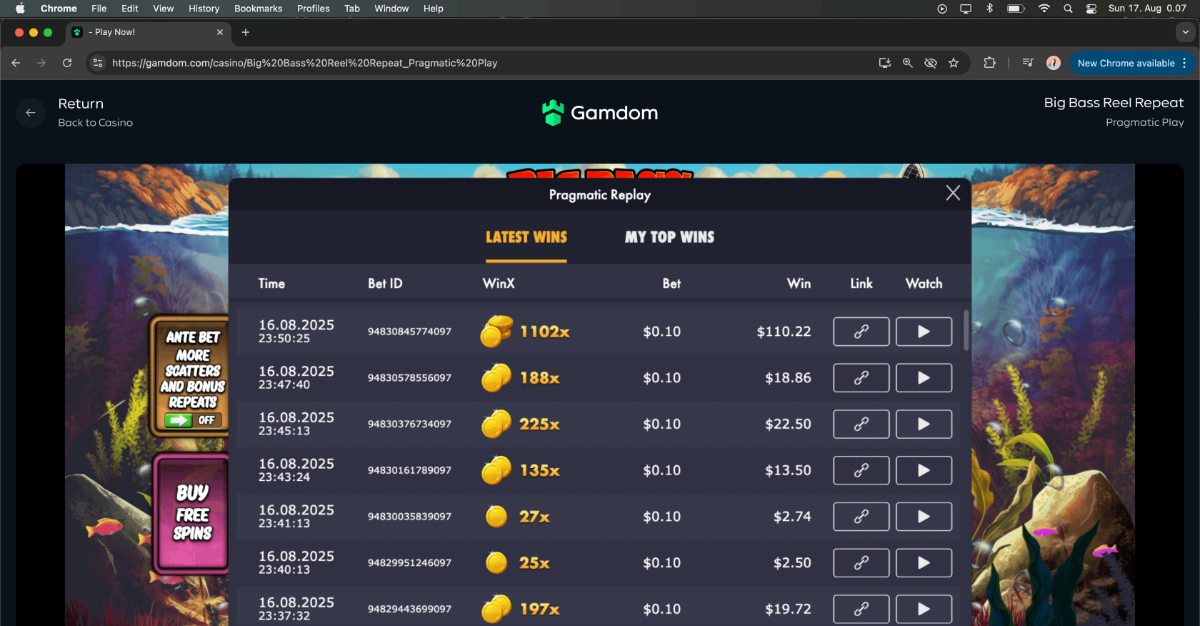The image size is (1200, 626).
Task: Open the Chrome app menu
Action: (x=59, y=8)
